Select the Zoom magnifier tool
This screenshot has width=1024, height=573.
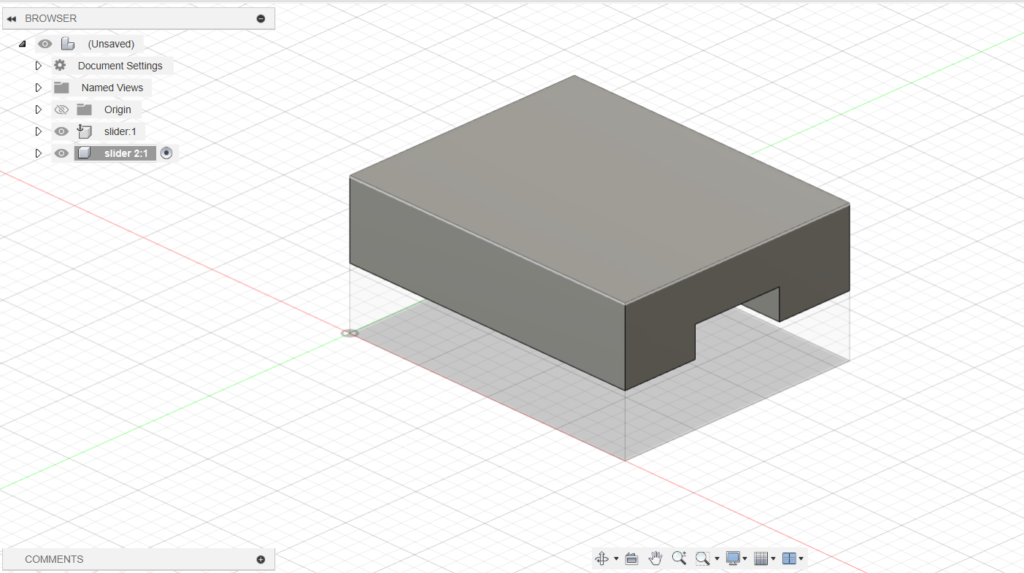click(x=679, y=558)
